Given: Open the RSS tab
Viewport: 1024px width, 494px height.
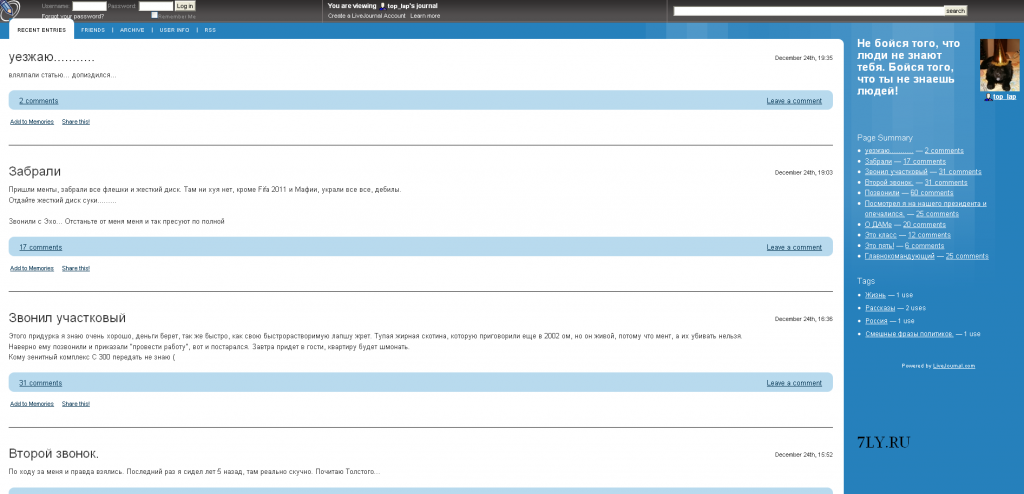Looking at the screenshot, I should tap(210, 30).
